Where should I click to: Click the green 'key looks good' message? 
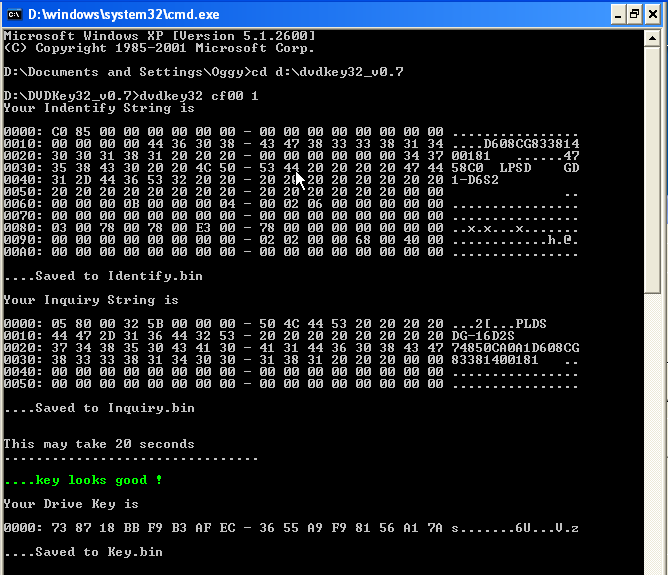[83, 480]
